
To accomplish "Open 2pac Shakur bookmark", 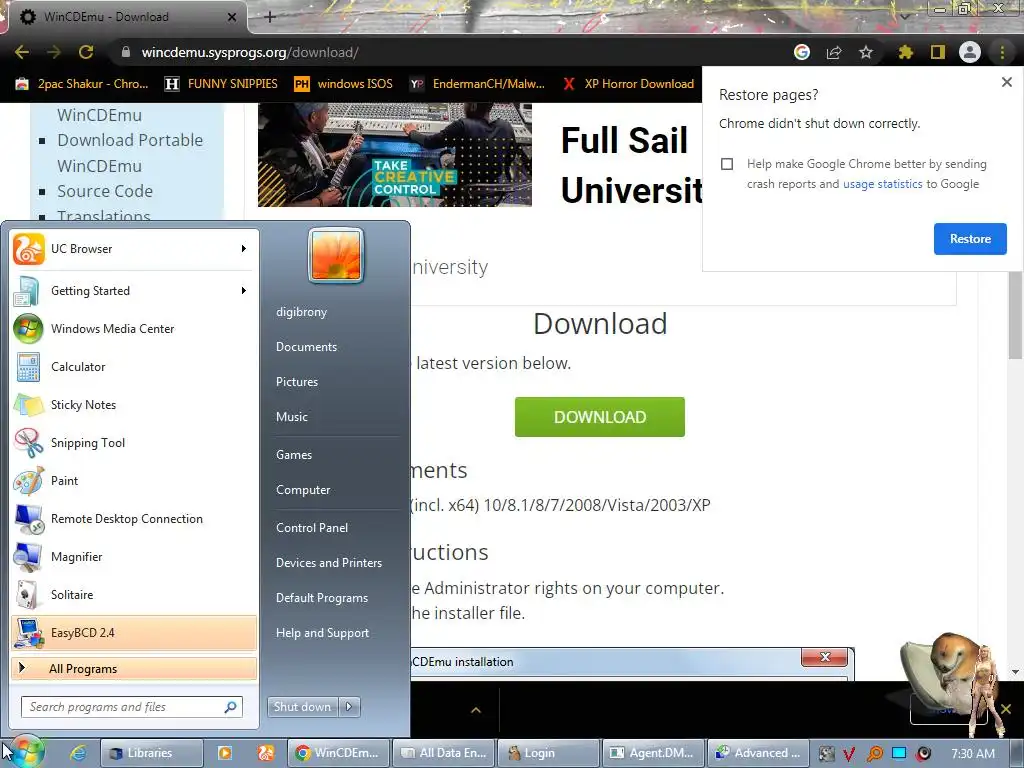I will coord(82,84).
